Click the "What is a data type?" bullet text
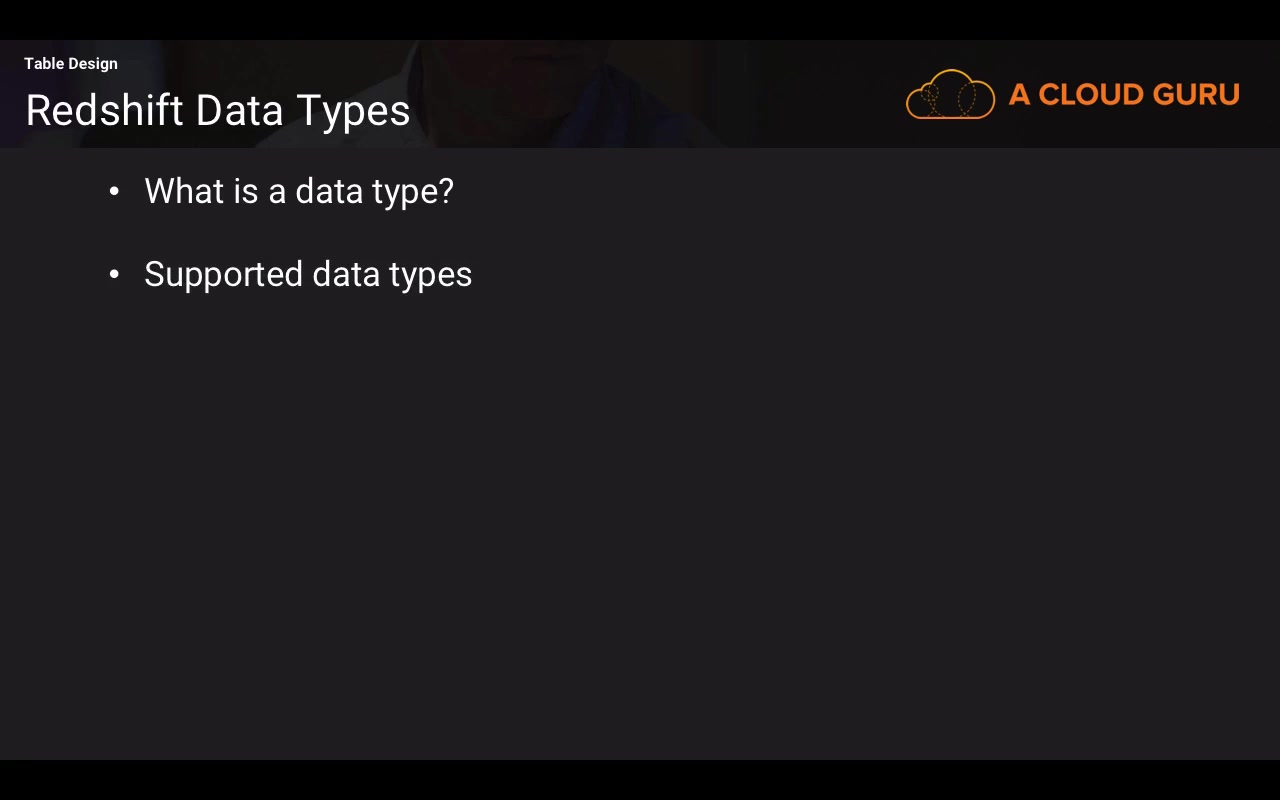 (x=299, y=191)
